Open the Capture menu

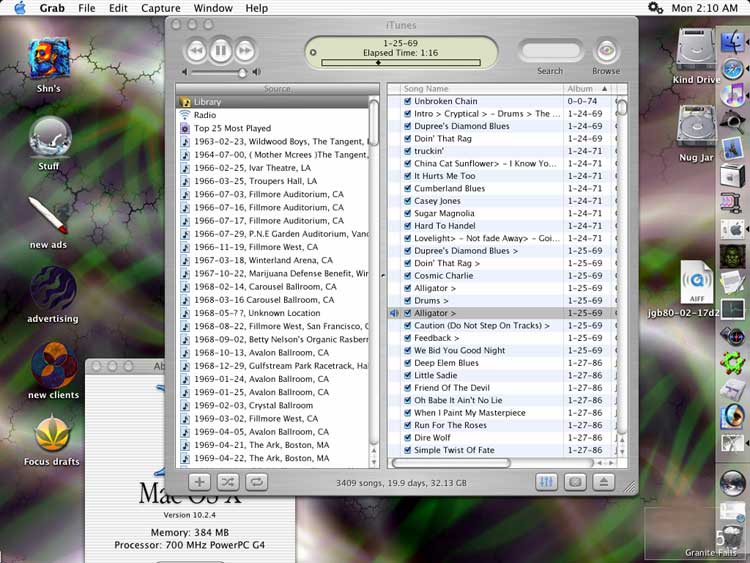click(161, 8)
